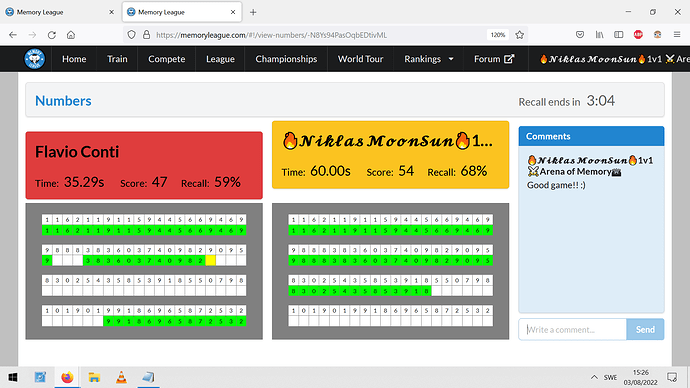Open VLC media player from taskbar
The image size is (690, 388).
(121, 377)
